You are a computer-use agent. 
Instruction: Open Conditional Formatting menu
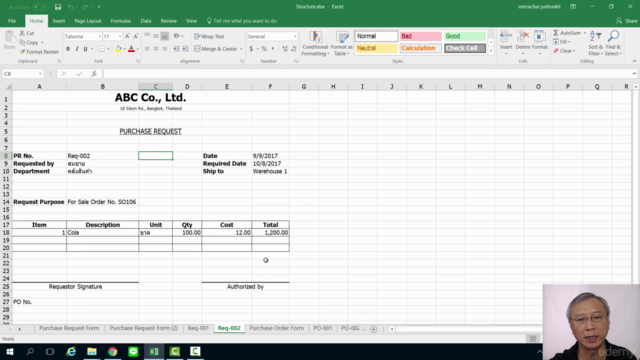(x=315, y=43)
